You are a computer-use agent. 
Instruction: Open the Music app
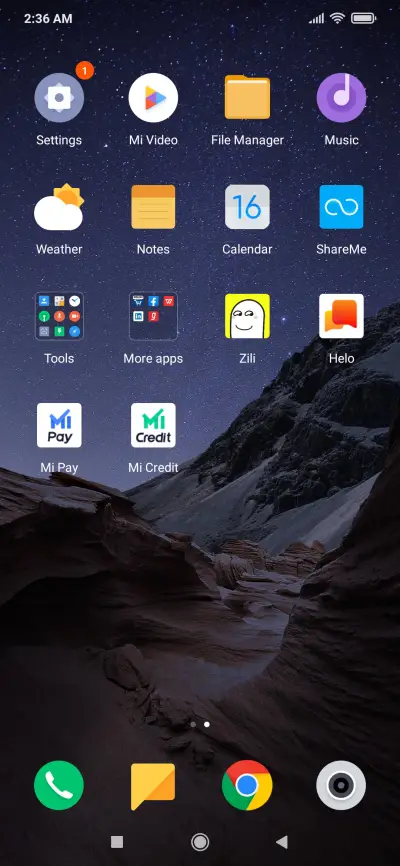click(341, 98)
